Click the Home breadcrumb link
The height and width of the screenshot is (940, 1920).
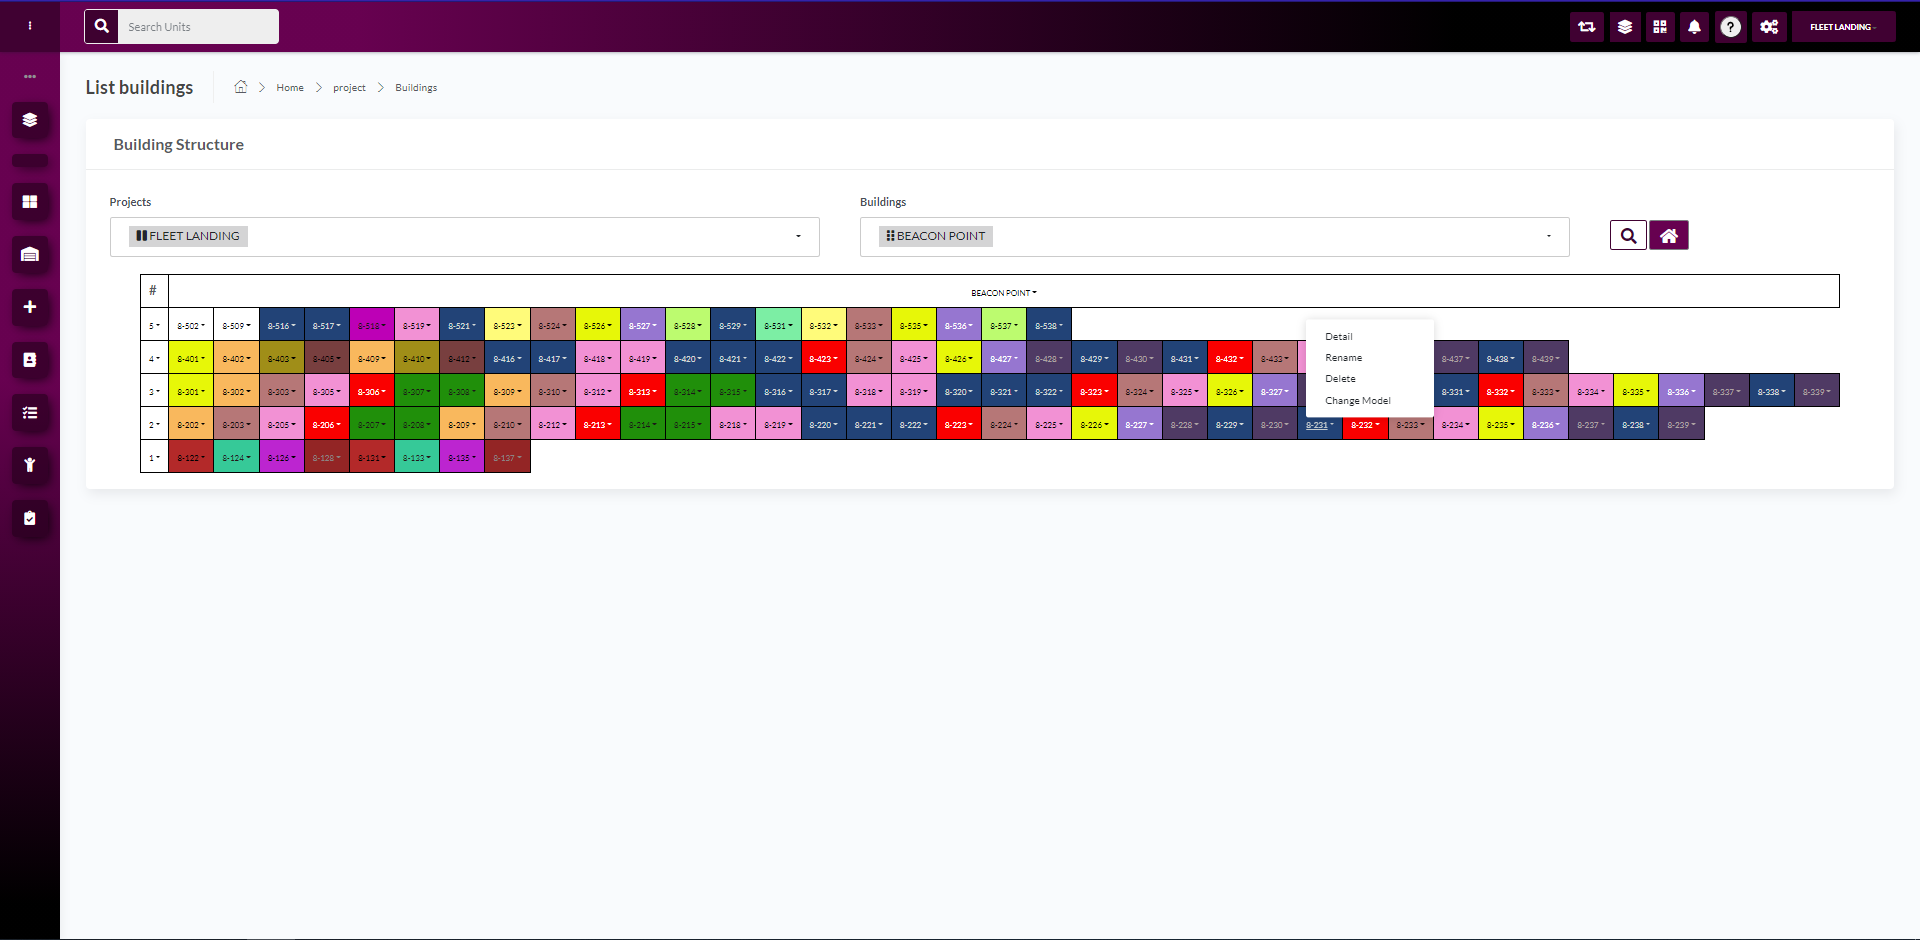click(x=290, y=88)
